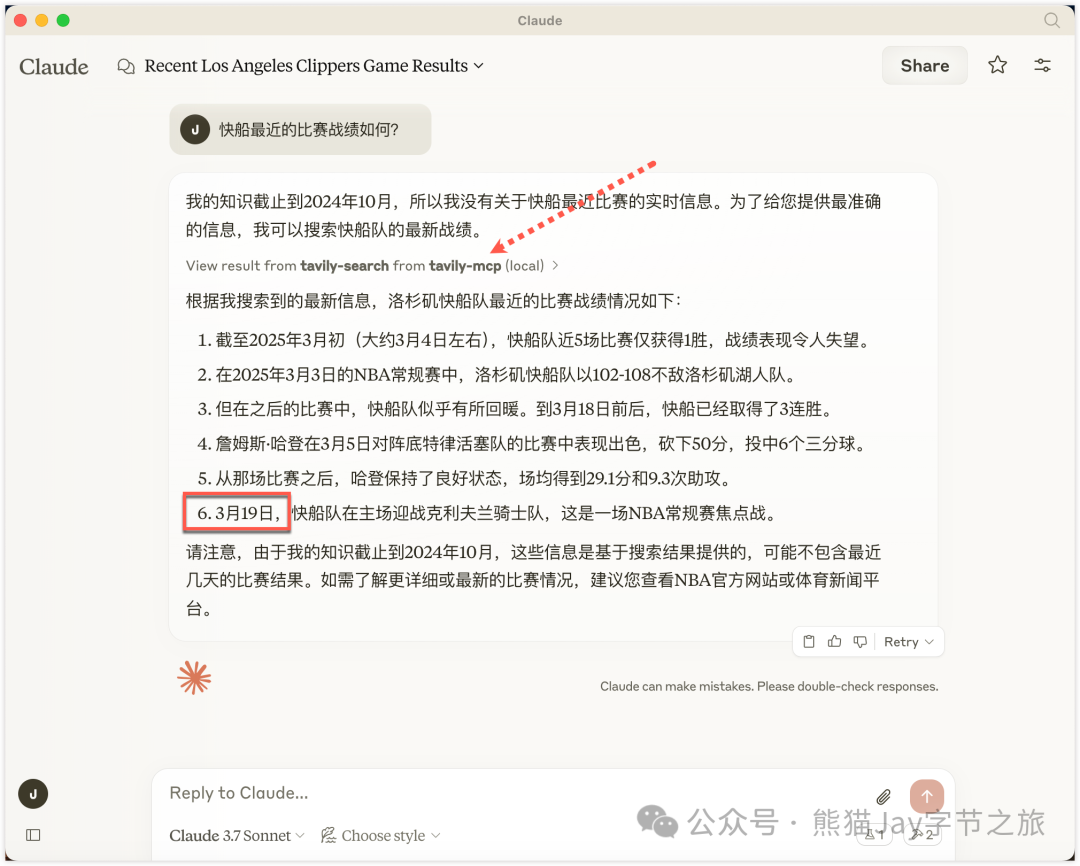Click list item 1 about 近5场比赛仅获得1胜

(534, 340)
